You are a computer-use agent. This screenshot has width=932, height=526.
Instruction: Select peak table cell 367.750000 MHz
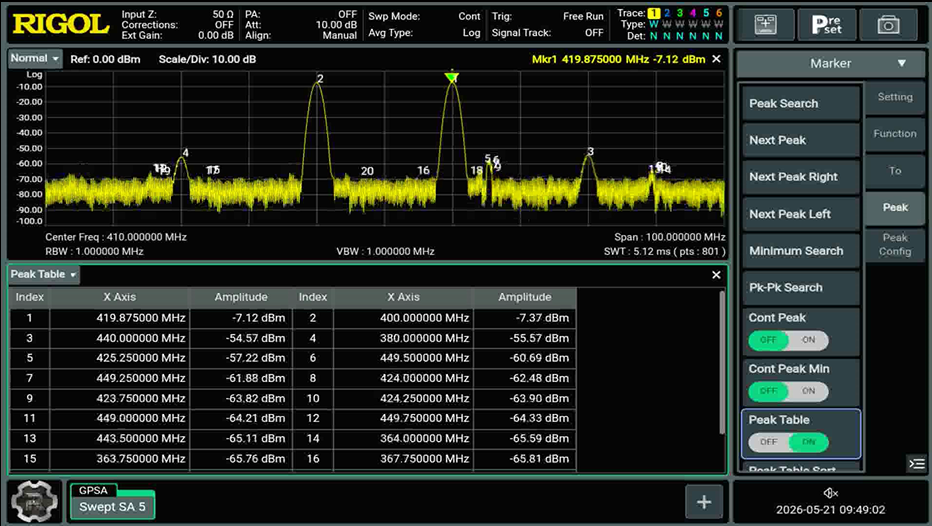click(403, 459)
